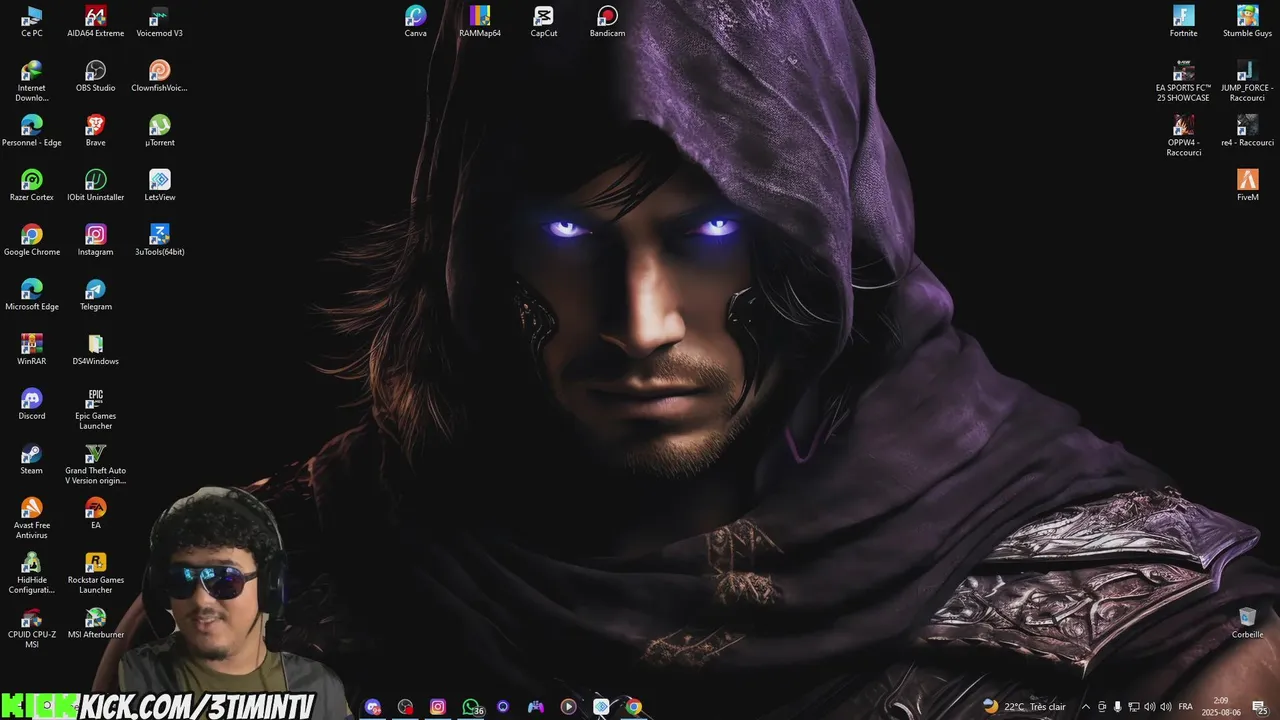Screen dimensions: 1280x720
Task: Launch AIDA64 Extreme from desktop
Action: [96, 21]
